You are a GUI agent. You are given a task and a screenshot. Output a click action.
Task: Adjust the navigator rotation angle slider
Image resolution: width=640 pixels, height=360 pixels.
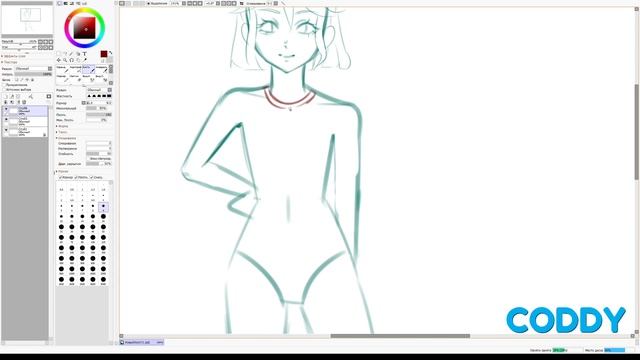(x=20, y=49)
